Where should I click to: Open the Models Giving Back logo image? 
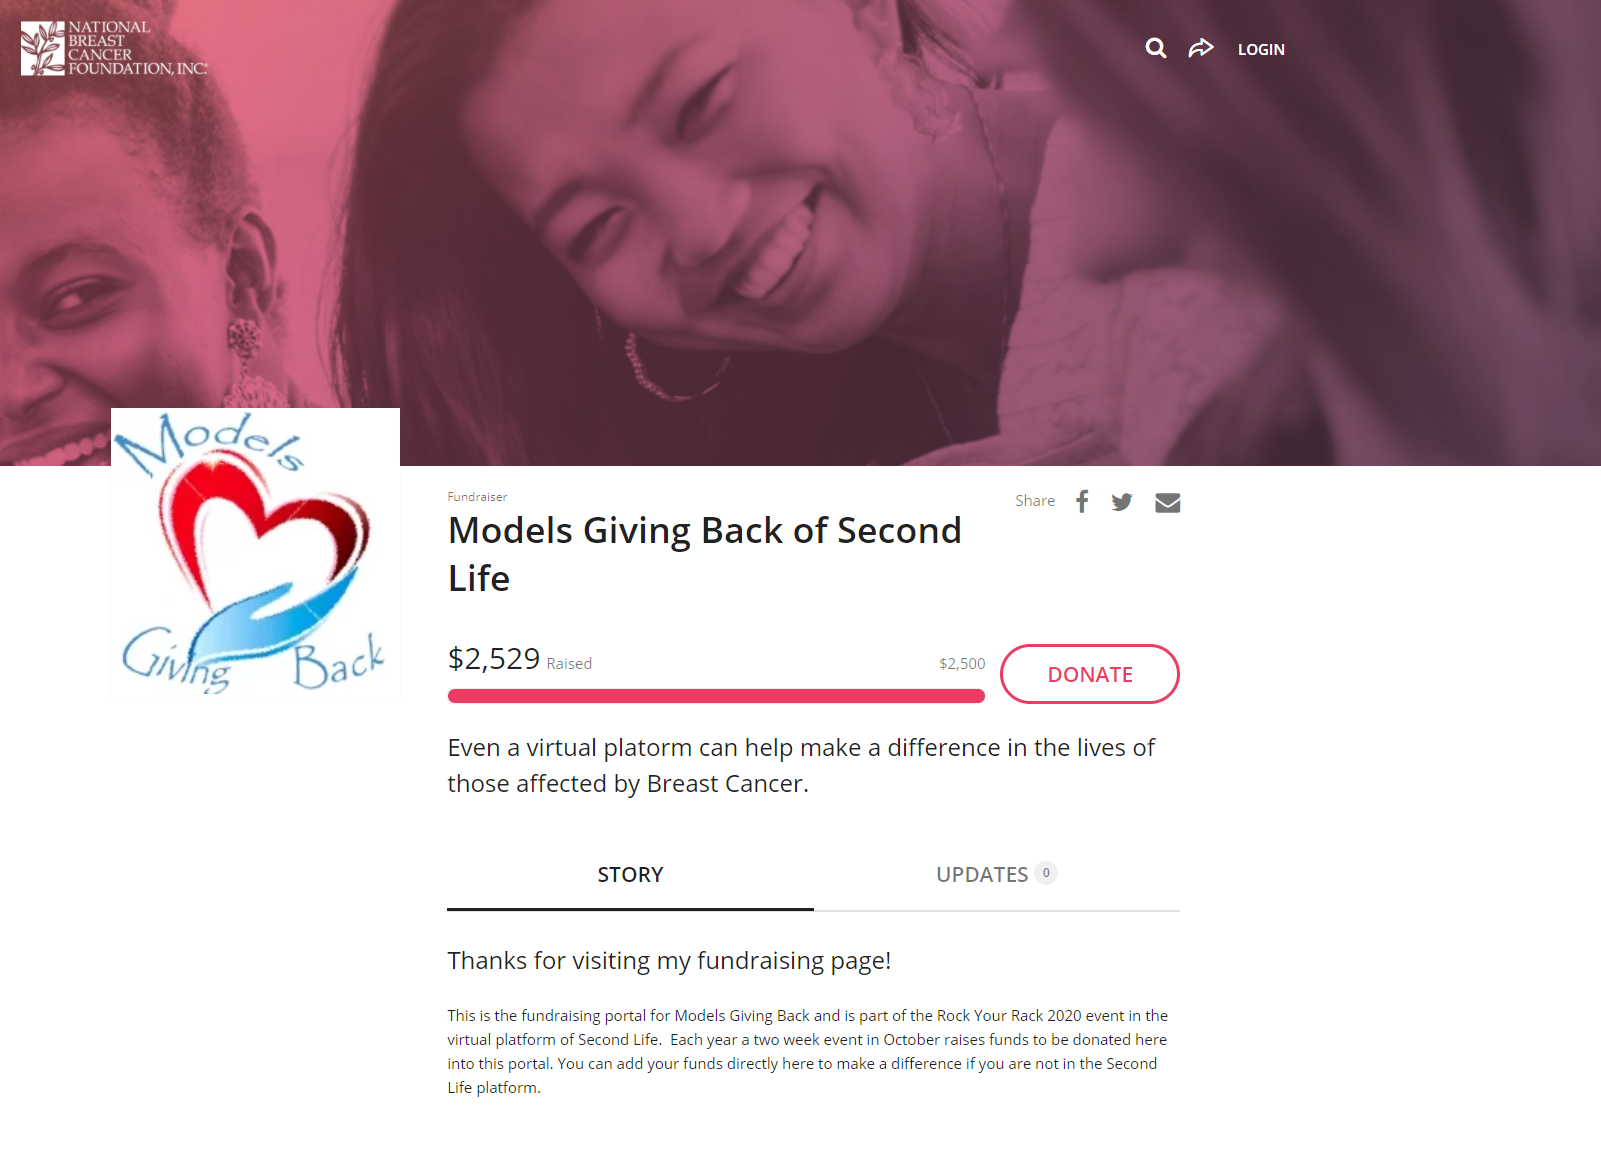click(x=255, y=552)
